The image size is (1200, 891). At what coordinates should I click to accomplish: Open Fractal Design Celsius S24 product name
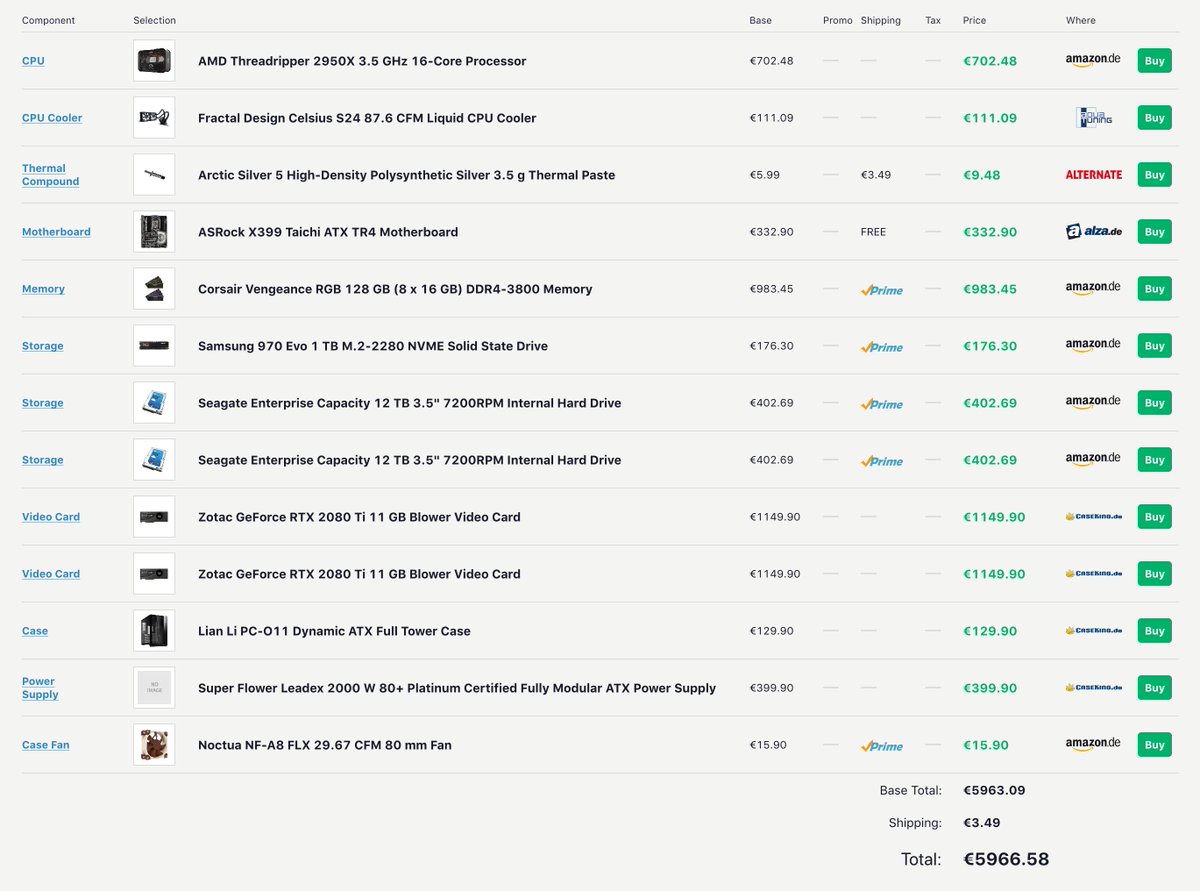click(367, 118)
